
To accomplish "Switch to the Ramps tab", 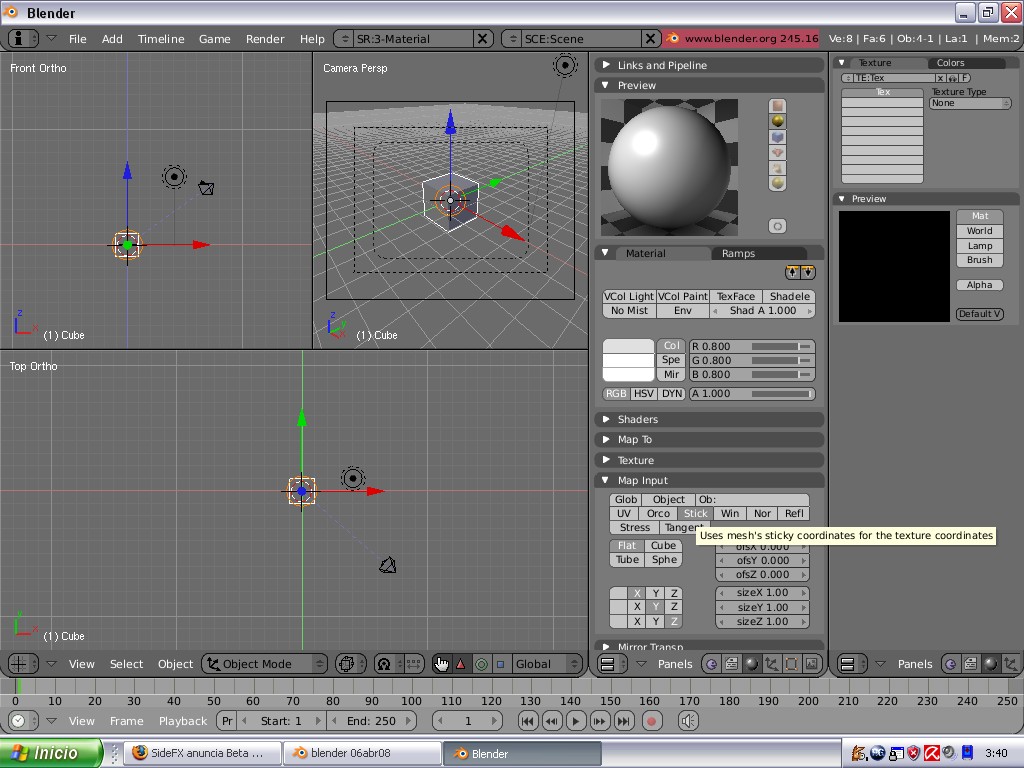I will 738,253.
